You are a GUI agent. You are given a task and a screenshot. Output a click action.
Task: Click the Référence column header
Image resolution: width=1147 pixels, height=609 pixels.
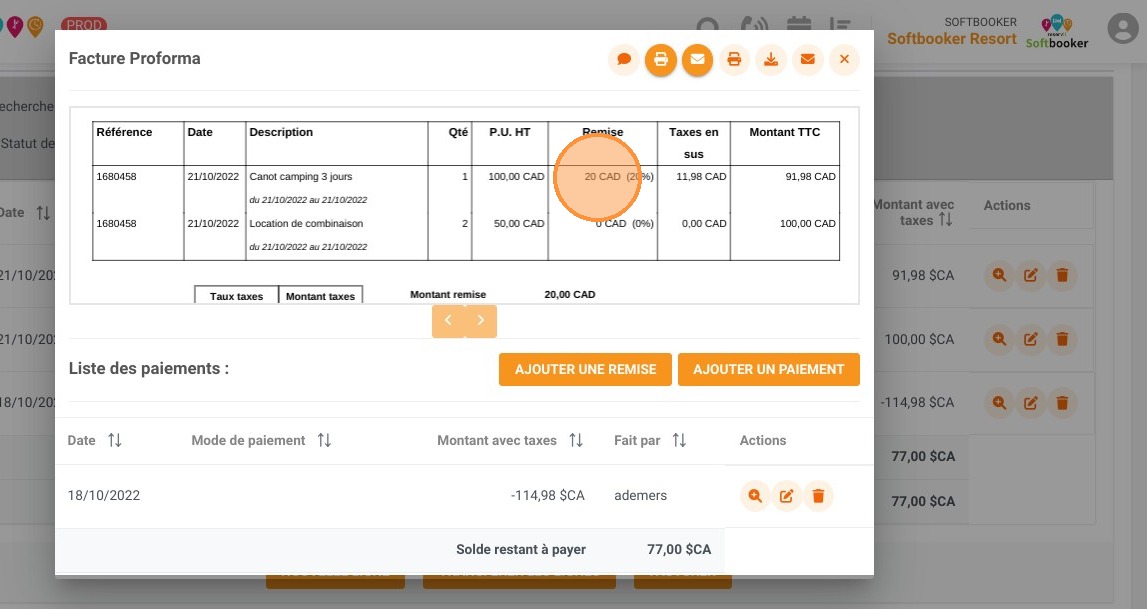point(124,132)
